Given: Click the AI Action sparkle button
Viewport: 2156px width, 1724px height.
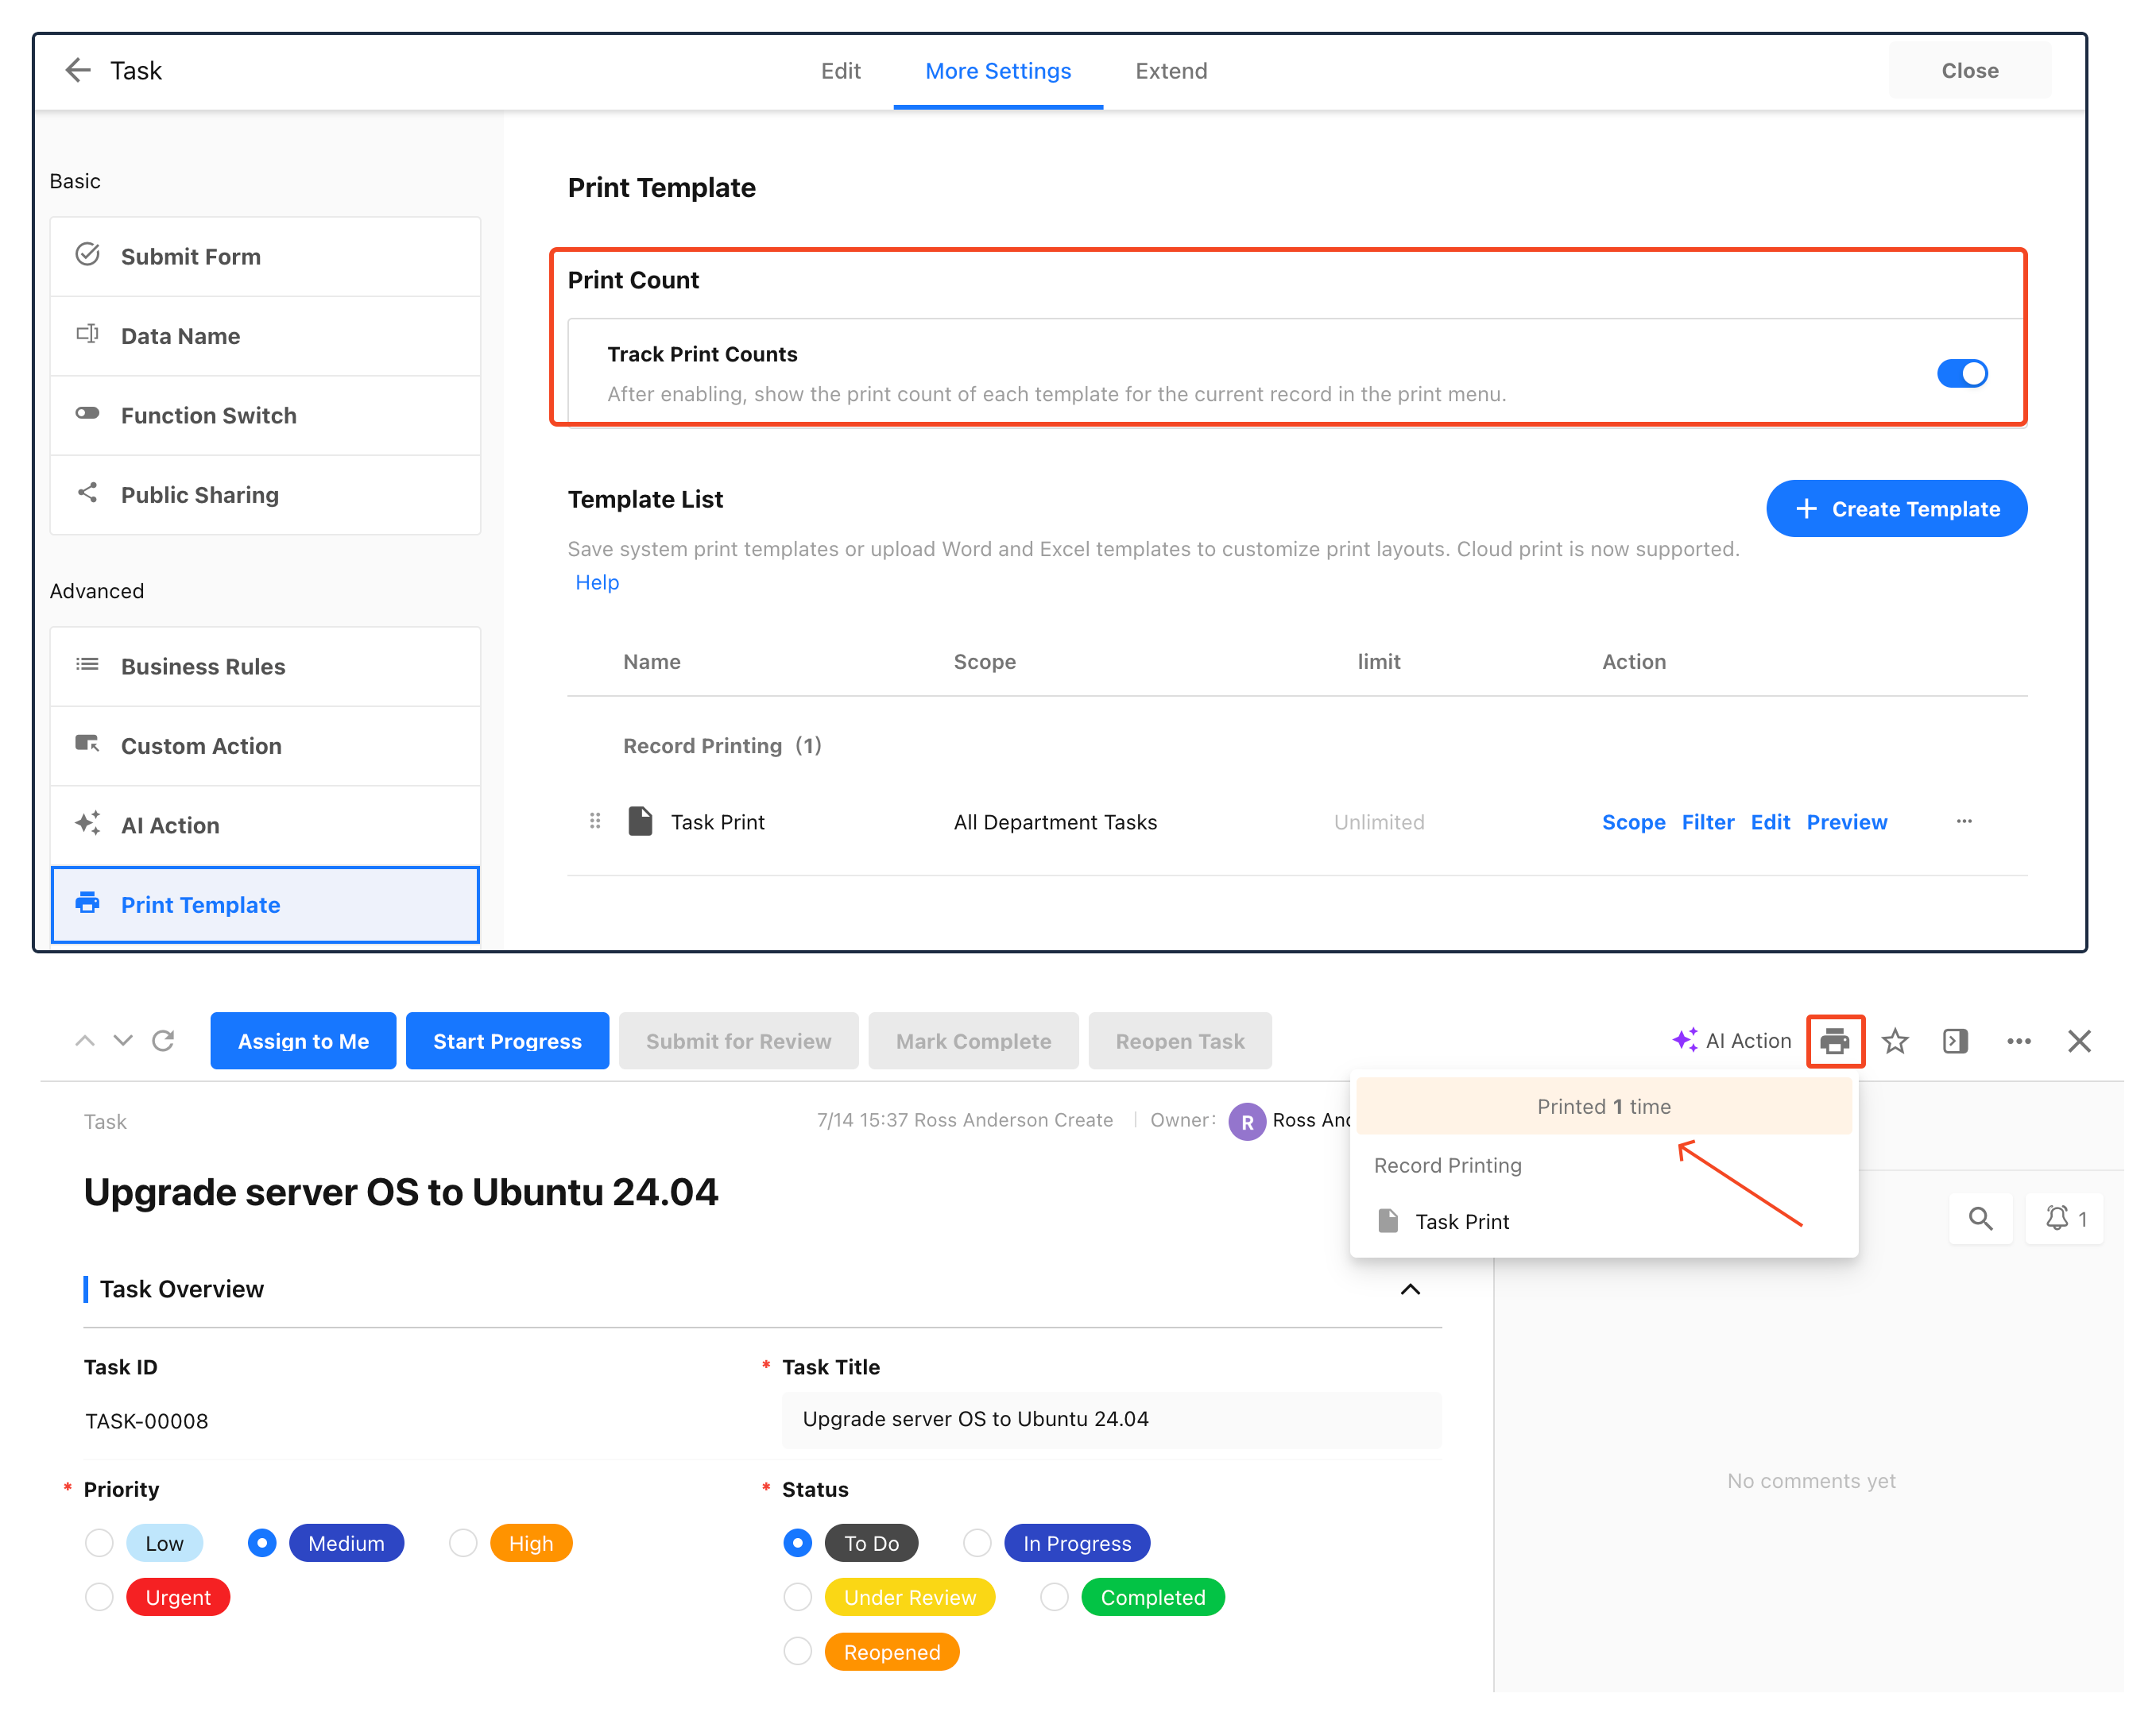Looking at the screenshot, I should [1731, 1041].
